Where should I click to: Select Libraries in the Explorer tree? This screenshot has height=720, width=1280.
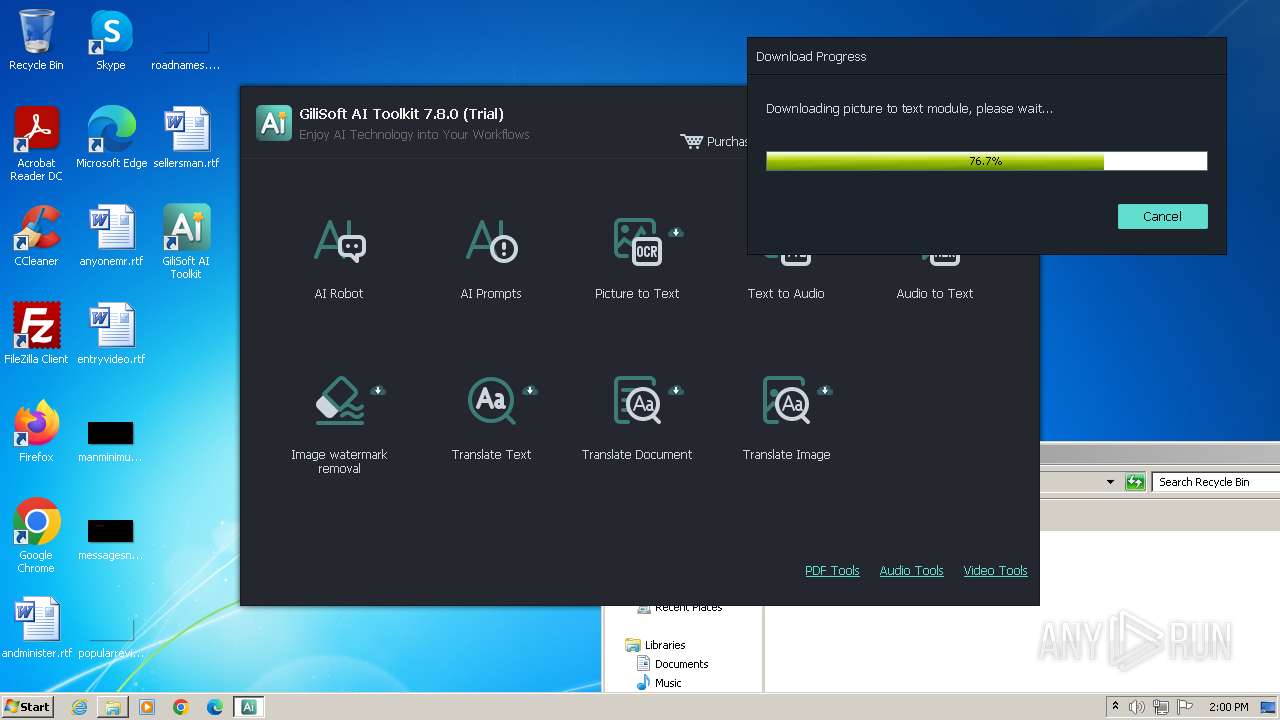[x=656, y=645]
